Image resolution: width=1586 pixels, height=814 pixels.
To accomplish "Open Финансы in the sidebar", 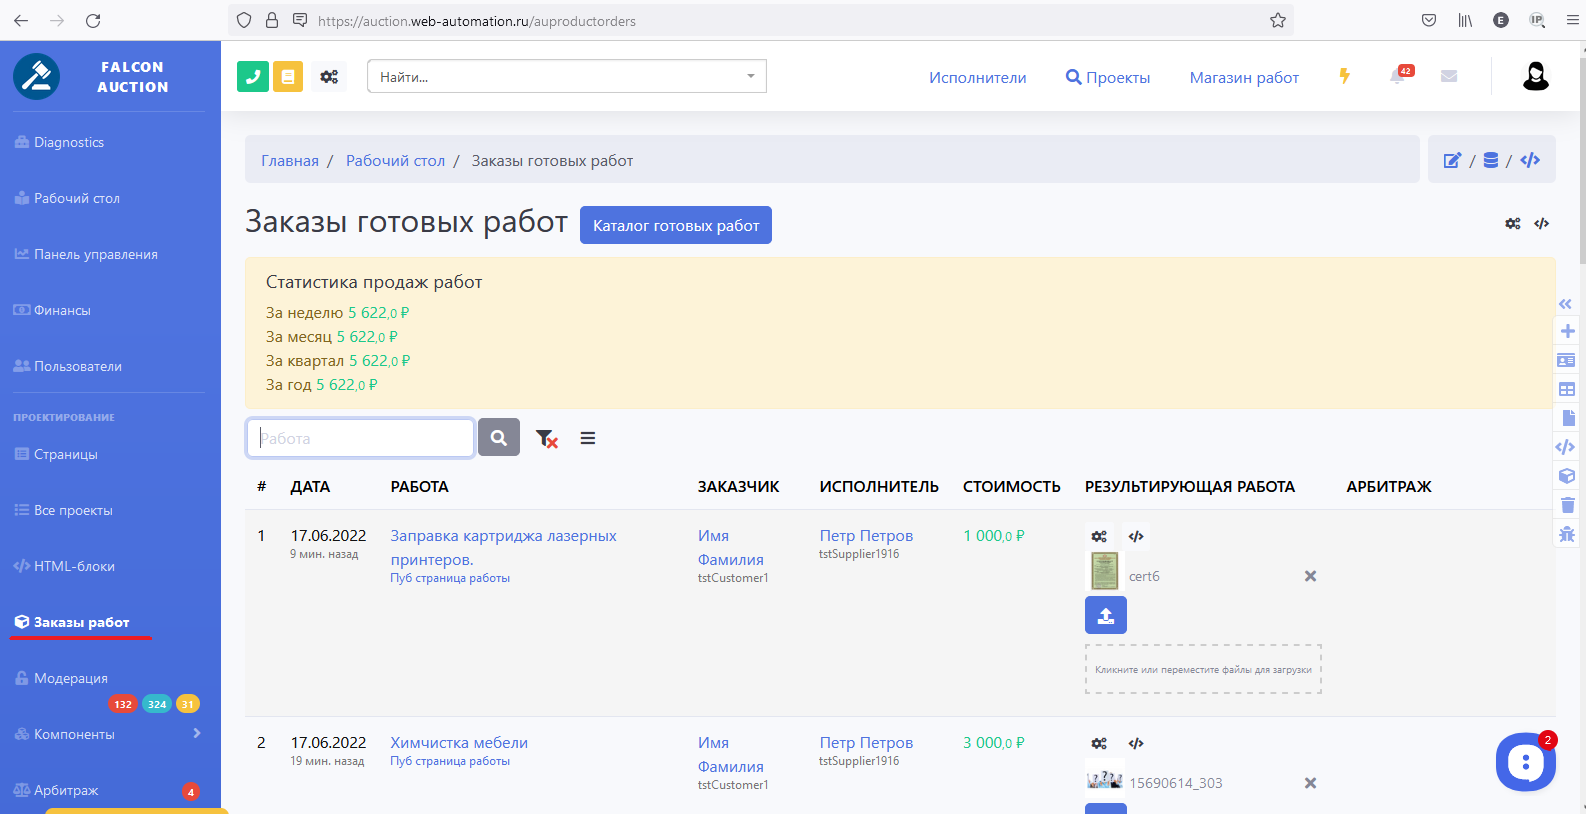I will 62,310.
